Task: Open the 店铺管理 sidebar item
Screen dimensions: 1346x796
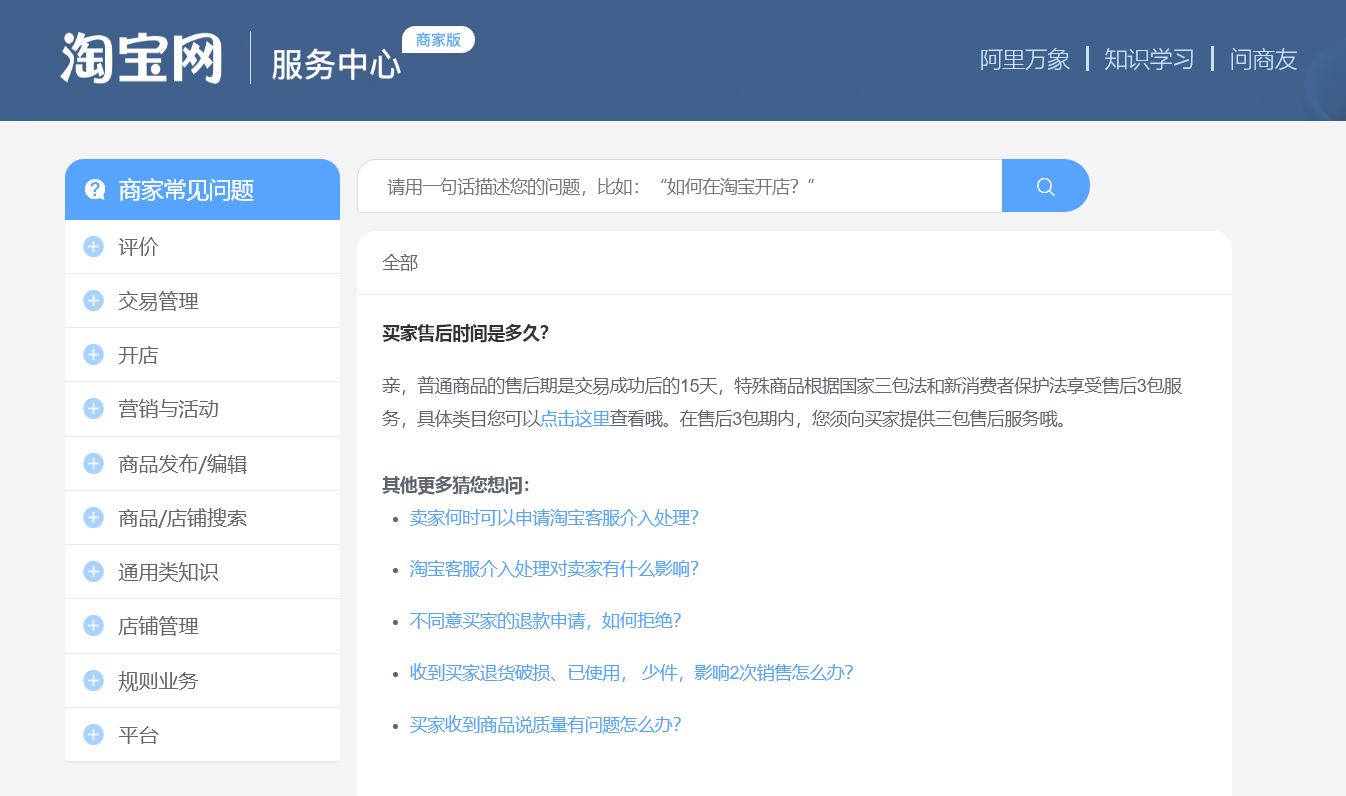Action: tap(202, 626)
